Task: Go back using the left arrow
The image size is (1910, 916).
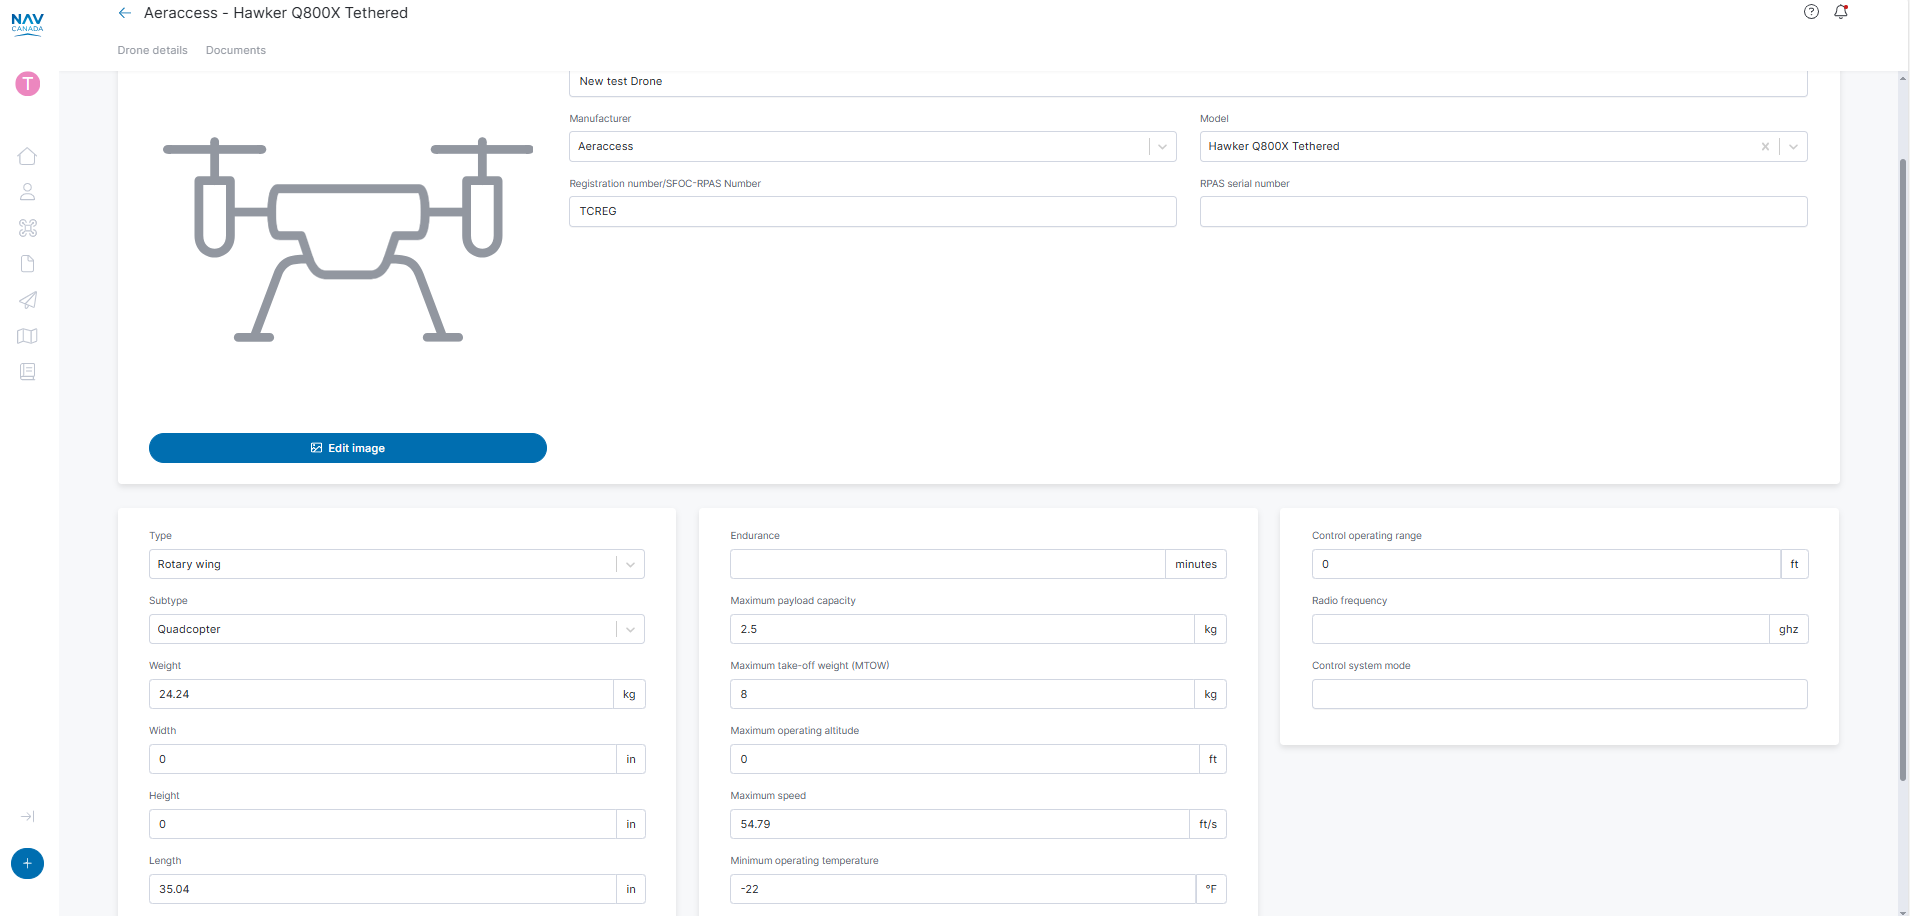Action: pos(125,13)
